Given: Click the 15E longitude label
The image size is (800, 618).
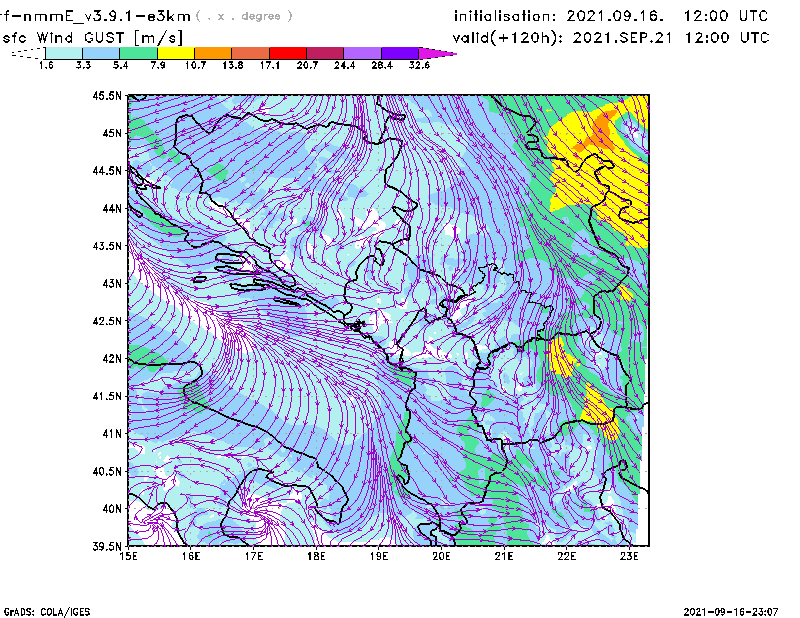Looking at the screenshot, I should point(128,556).
